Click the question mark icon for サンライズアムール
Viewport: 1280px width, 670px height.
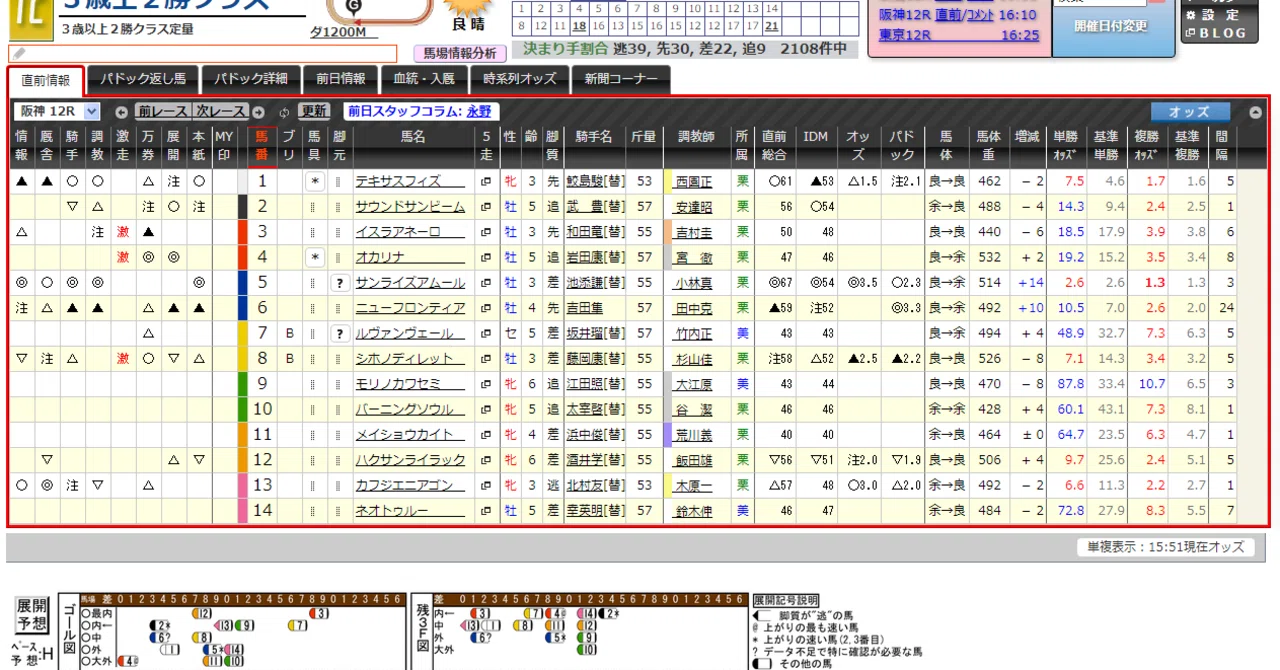pos(340,283)
